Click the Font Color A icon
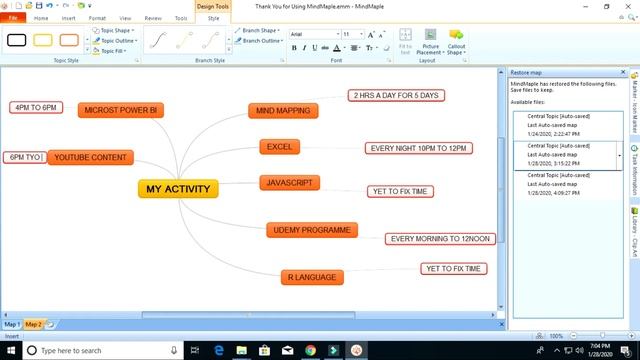The image size is (640, 360). [x=337, y=48]
